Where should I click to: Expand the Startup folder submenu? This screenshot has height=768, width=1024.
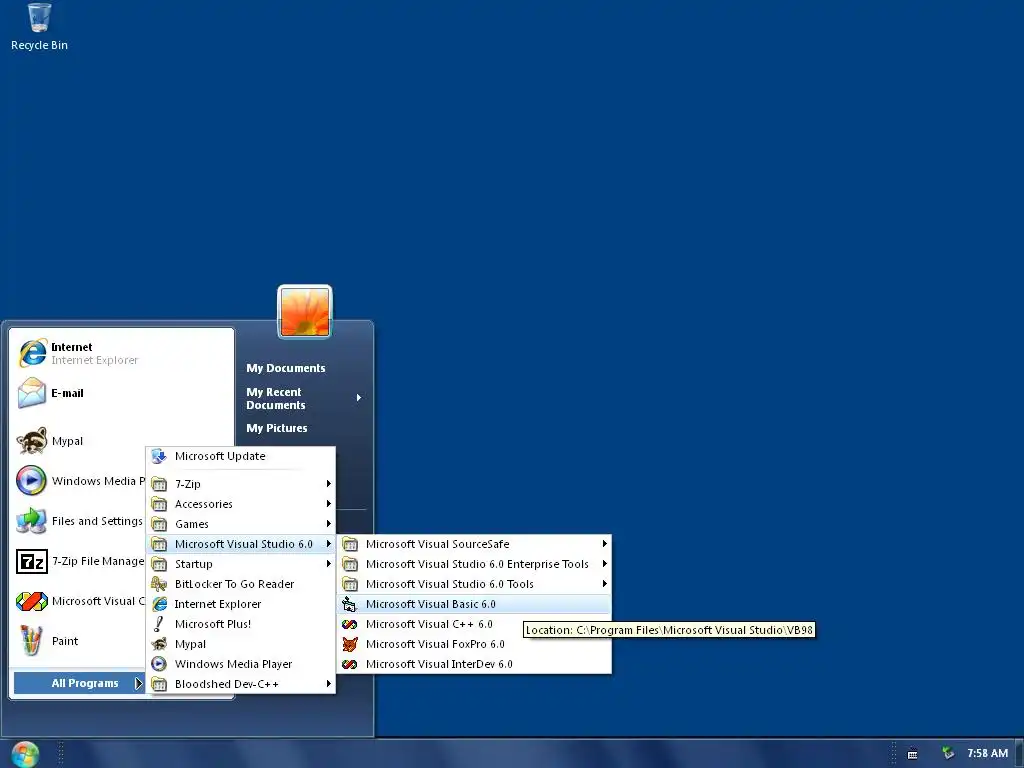pos(240,564)
